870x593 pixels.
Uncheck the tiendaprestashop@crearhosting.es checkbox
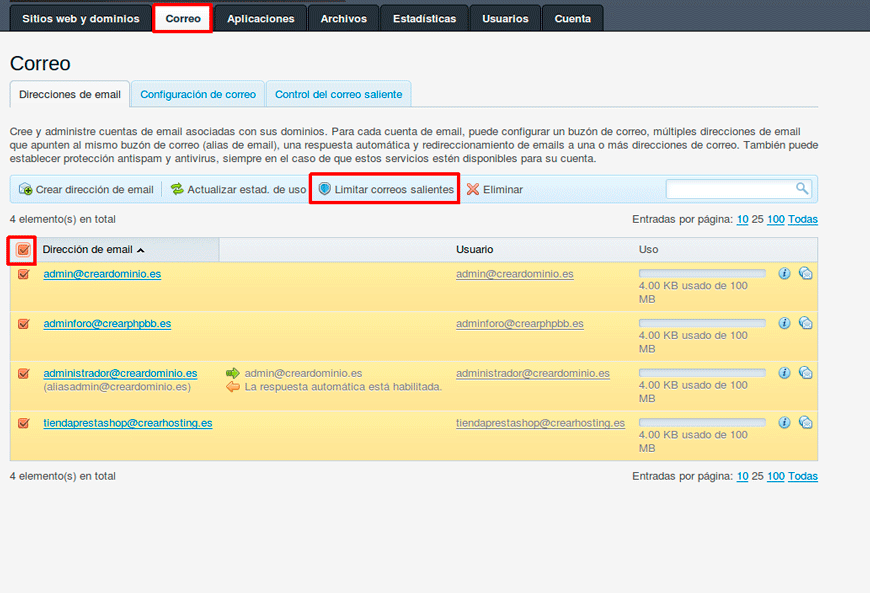click(x=23, y=423)
